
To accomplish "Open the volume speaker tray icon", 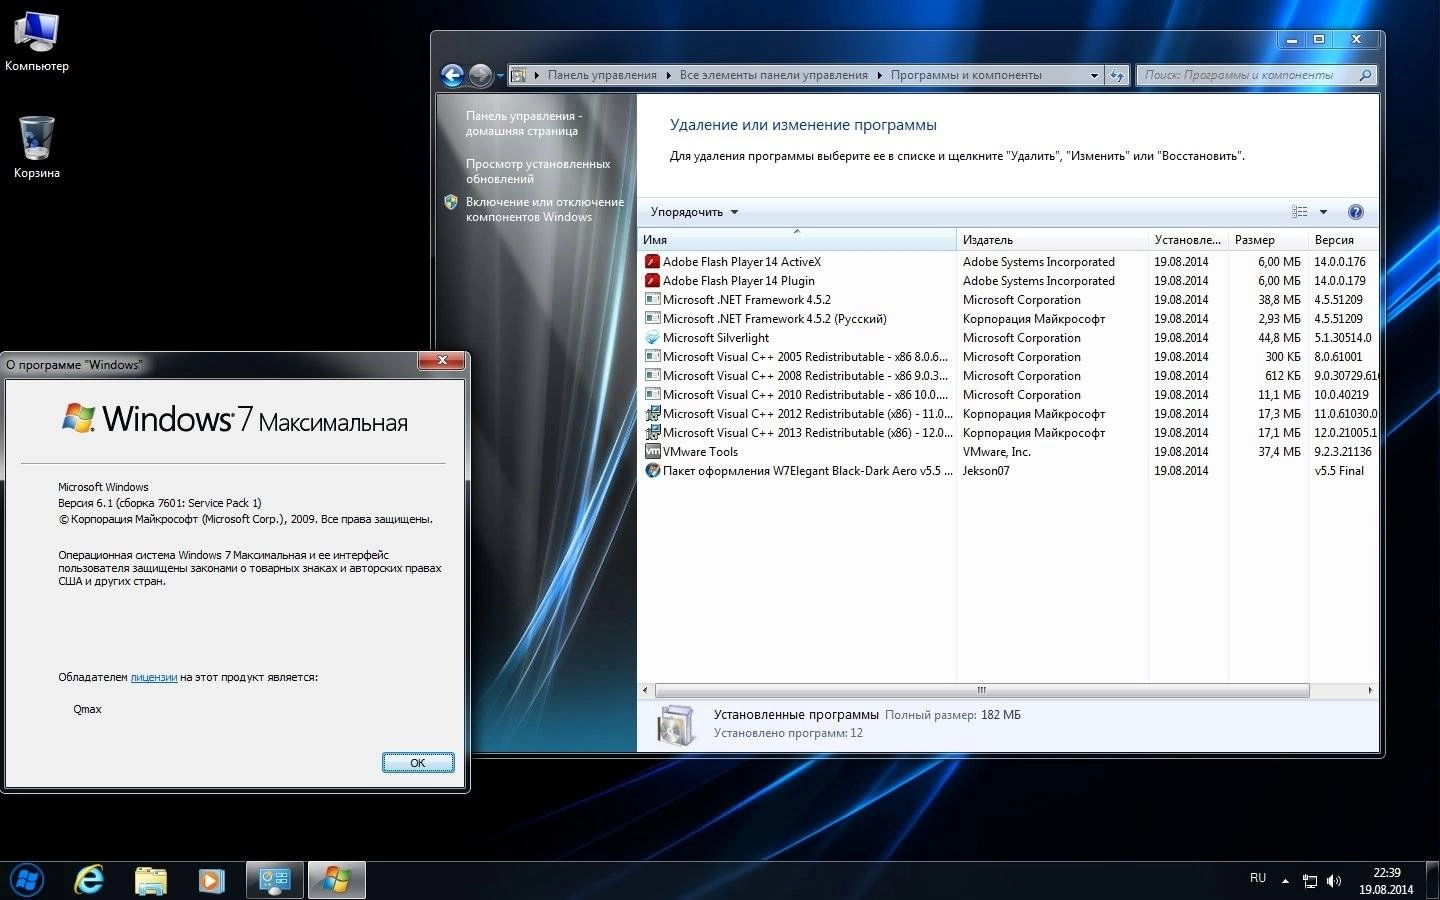I will pos(1334,881).
